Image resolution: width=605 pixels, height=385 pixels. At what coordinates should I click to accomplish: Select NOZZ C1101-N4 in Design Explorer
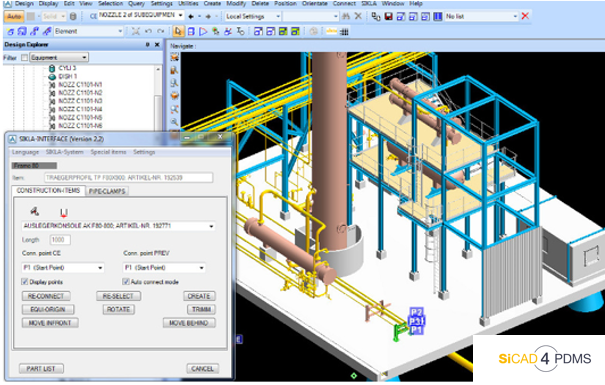[80, 109]
